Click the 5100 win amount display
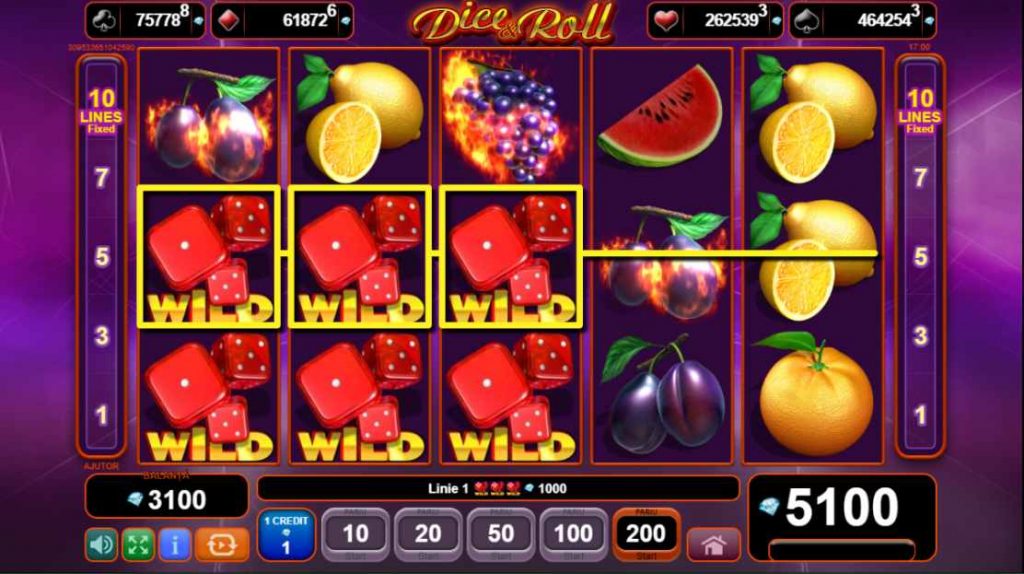This screenshot has width=1024, height=574. click(842, 507)
